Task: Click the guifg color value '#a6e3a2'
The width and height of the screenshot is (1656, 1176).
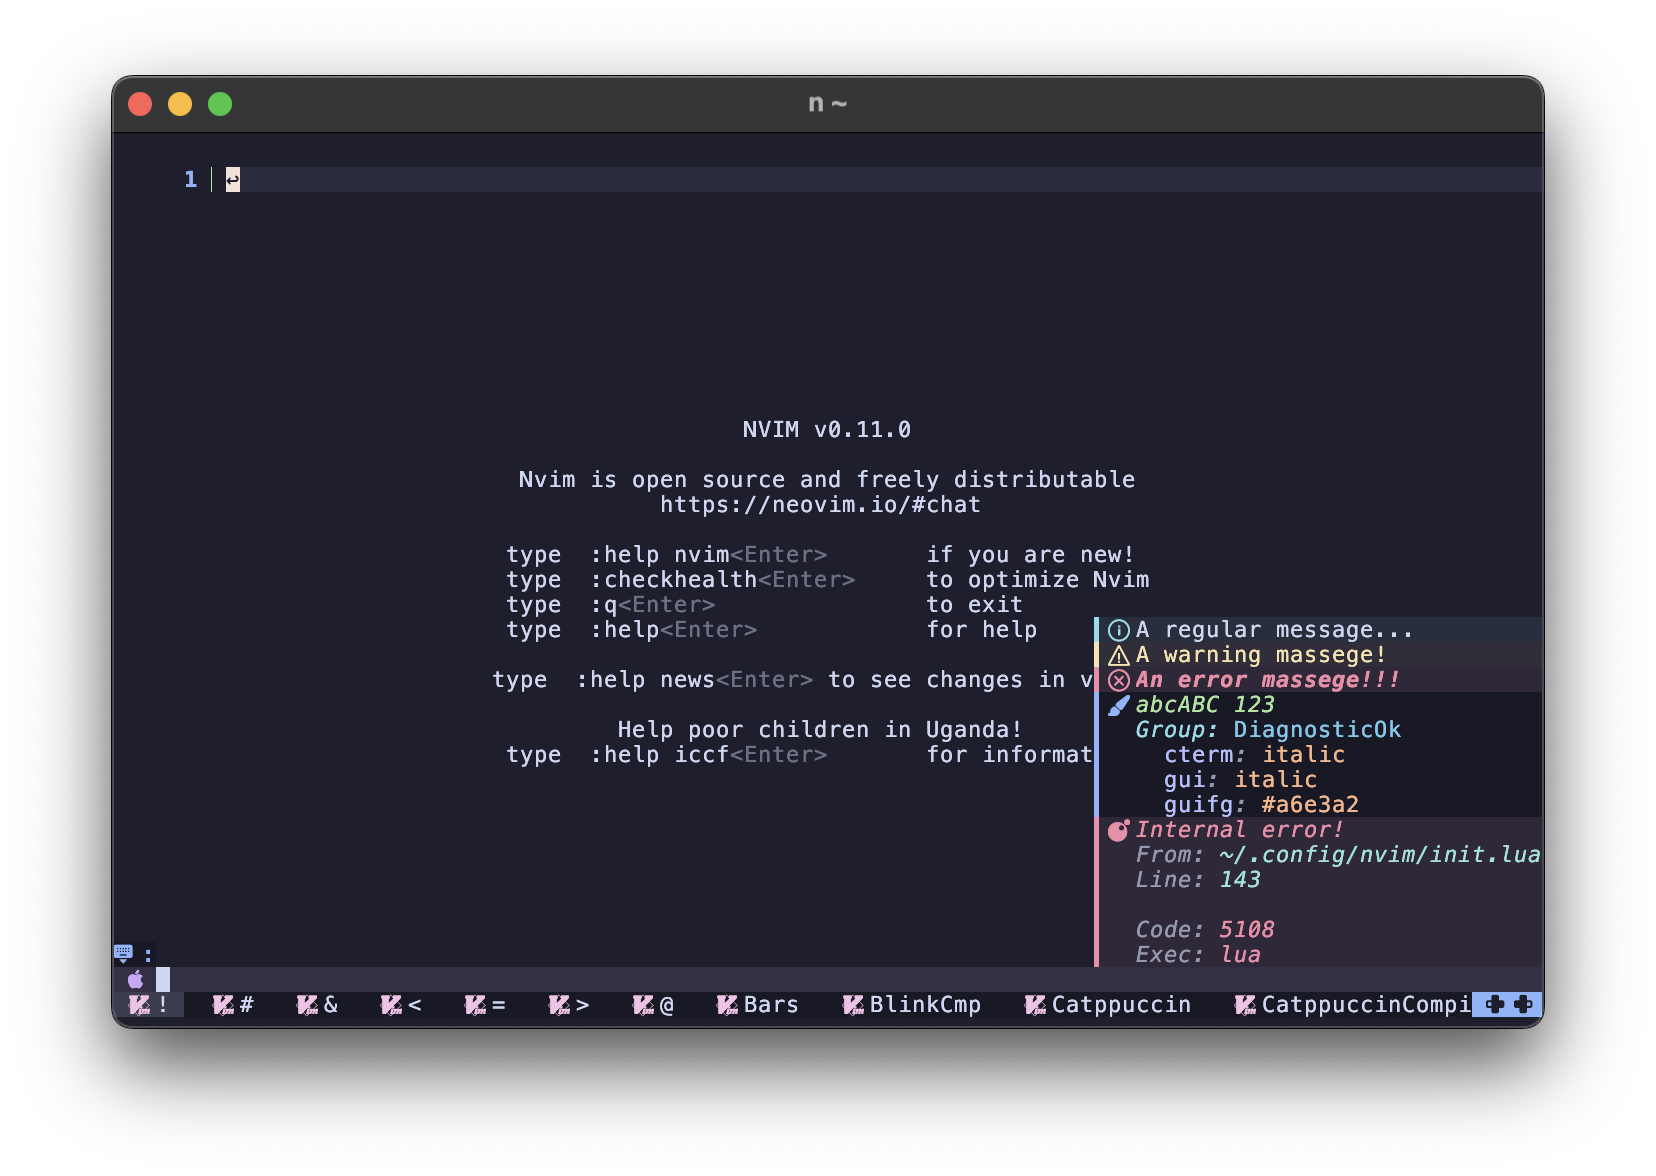Action: [x=1311, y=804]
